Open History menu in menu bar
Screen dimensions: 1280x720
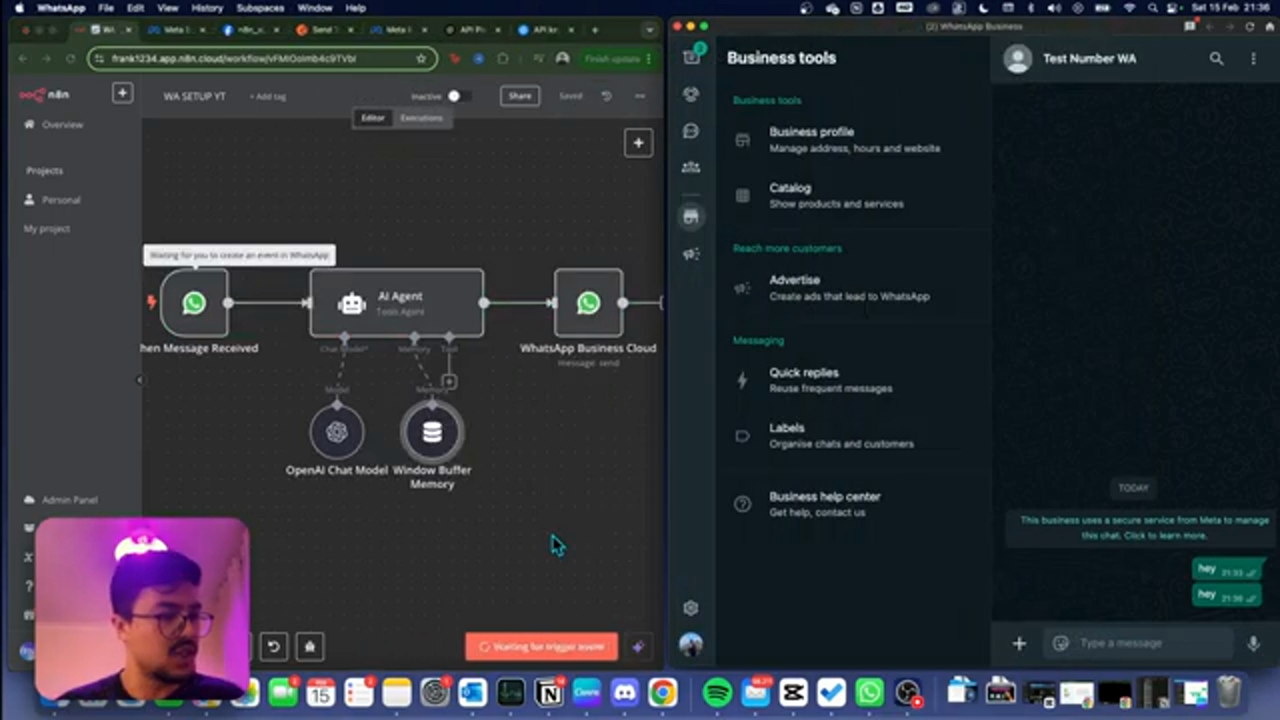[207, 8]
